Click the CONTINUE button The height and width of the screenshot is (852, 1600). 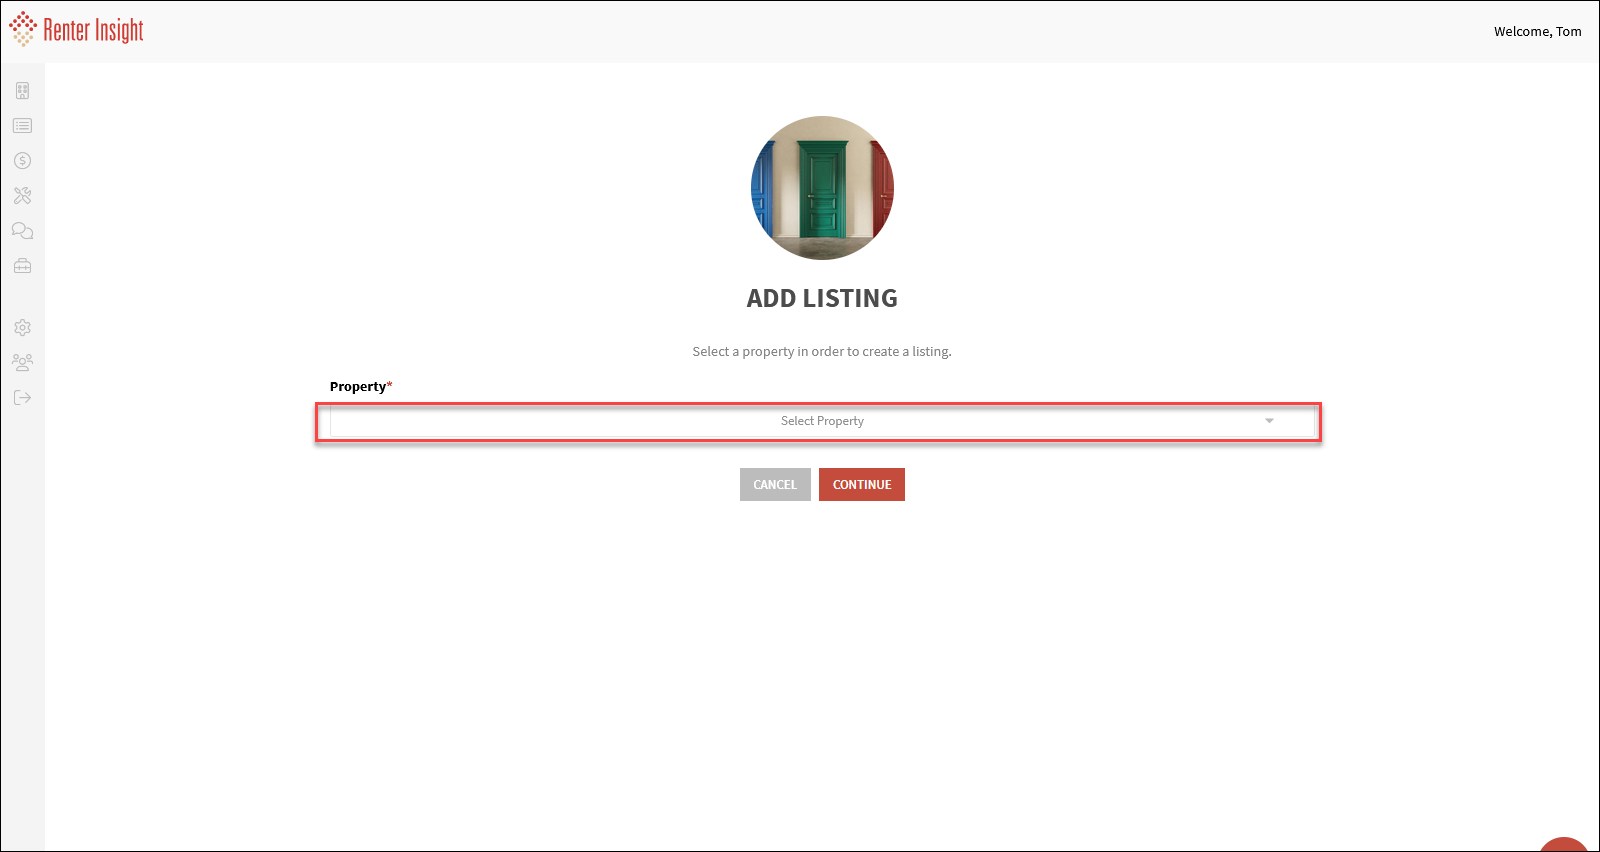[862, 485]
